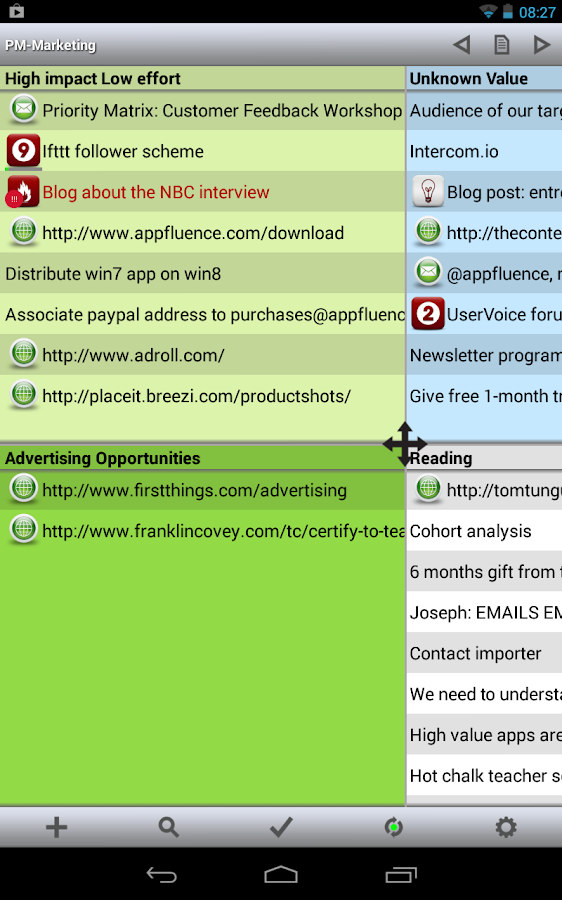Tap number 2 icon by UserVoice
This screenshot has height=900, width=562.
tap(428, 313)
